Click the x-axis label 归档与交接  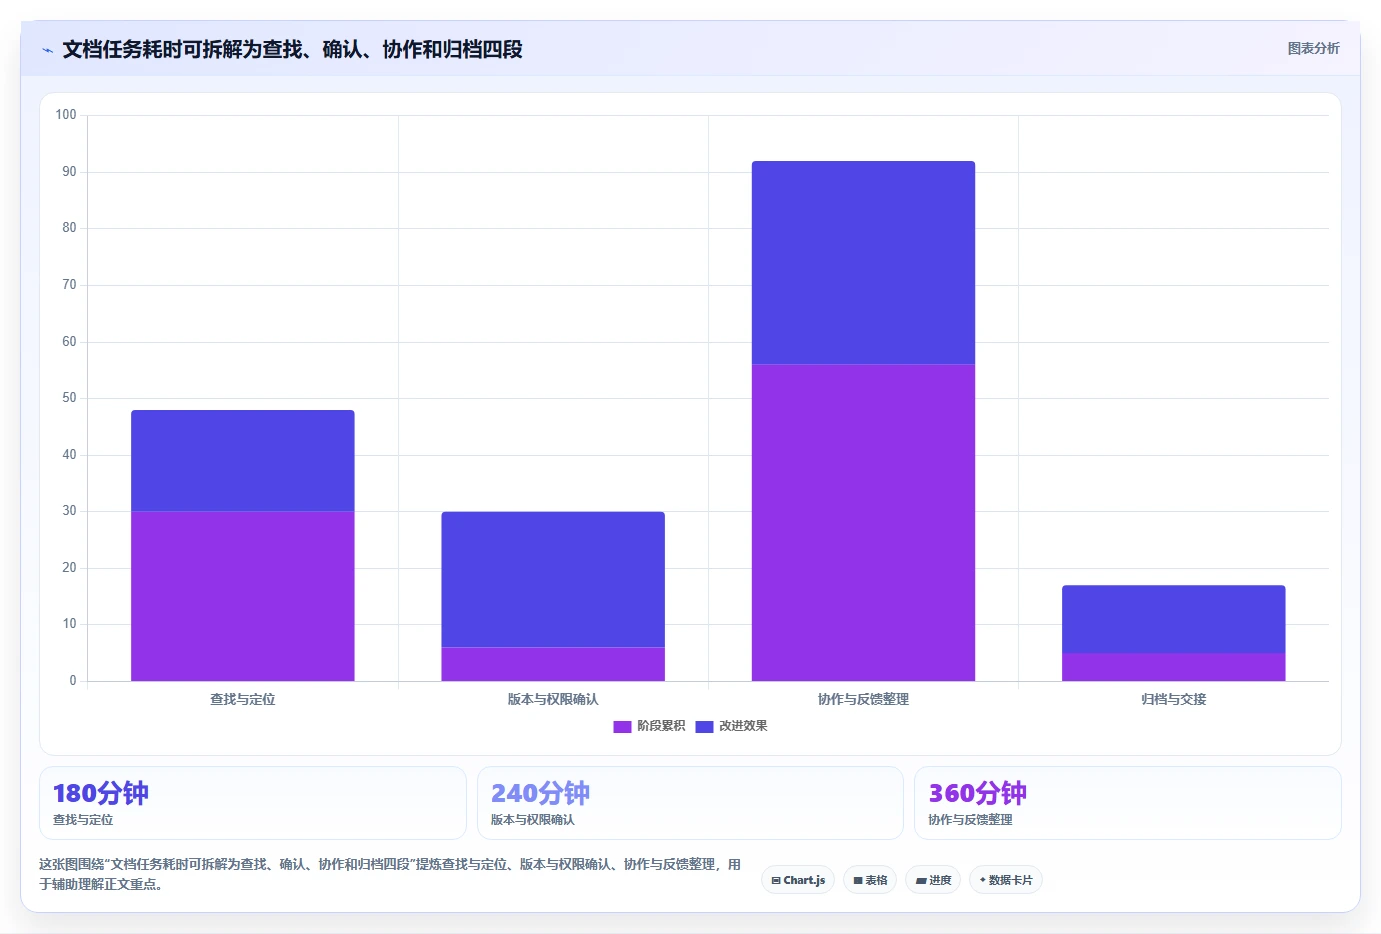pos(1174,699)
